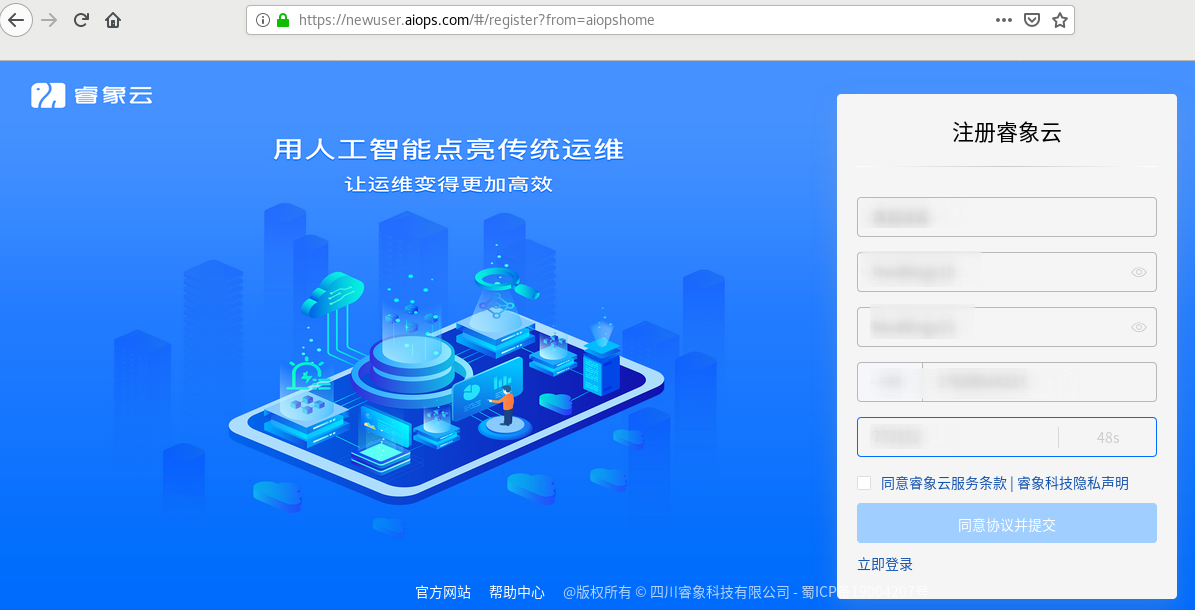This screenshot has height=610, width=1195.
Task: Open 同意睿象云服务条款 link
Action: [944, 483]
